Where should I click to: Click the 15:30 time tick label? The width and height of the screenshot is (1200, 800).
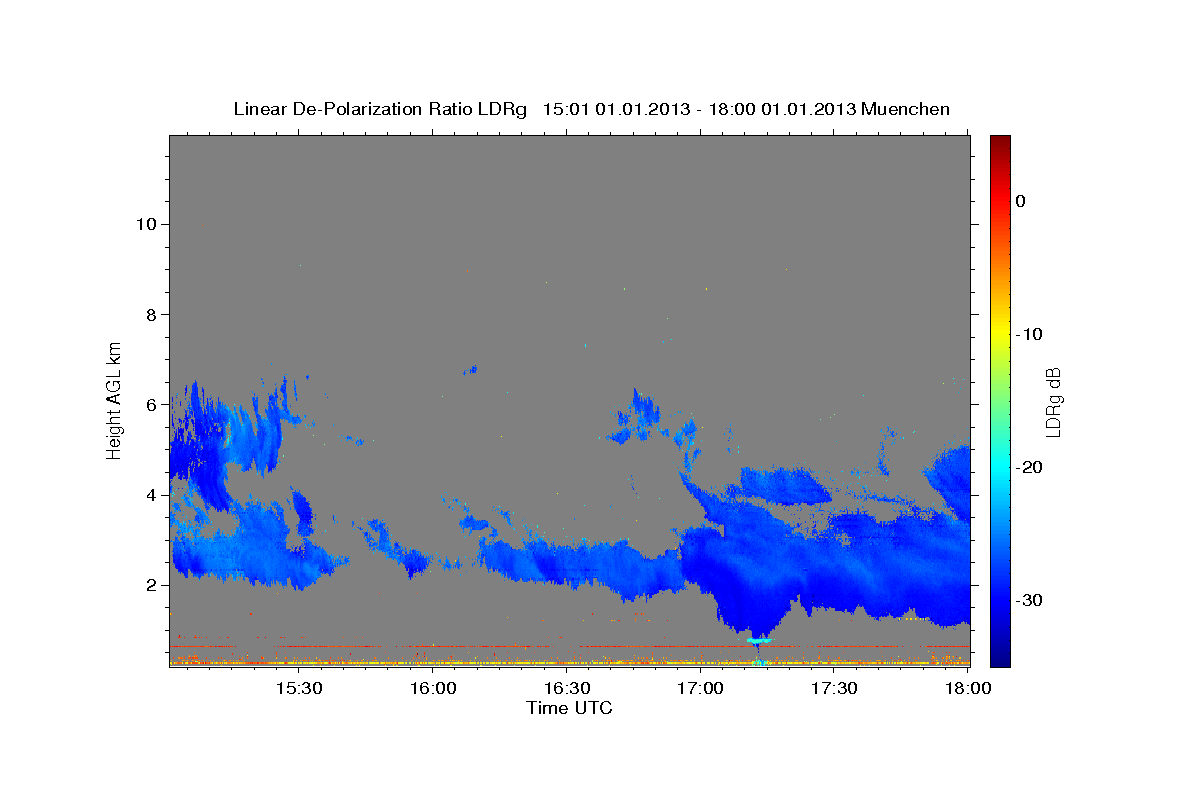click(298, 689)
